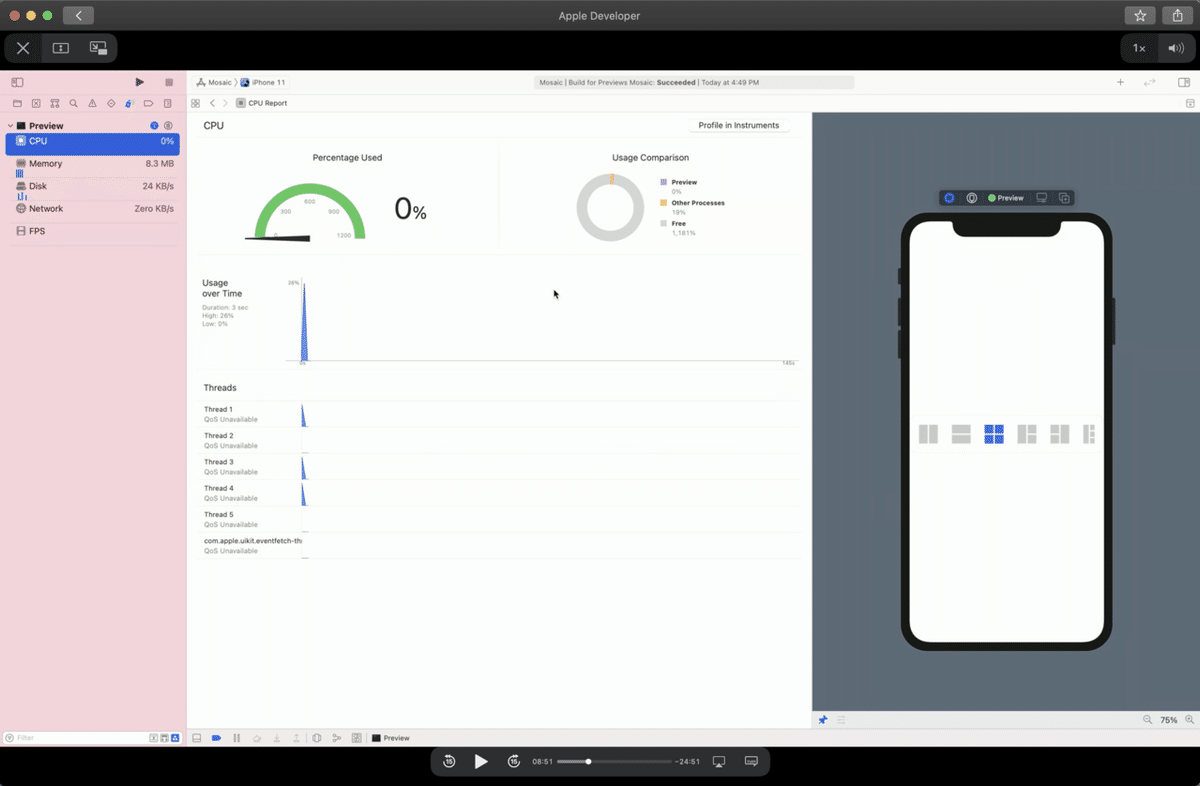Open preview device settings display icon
The height and width of the screenshot is (786, 1200).
(x=1042, y=198)
